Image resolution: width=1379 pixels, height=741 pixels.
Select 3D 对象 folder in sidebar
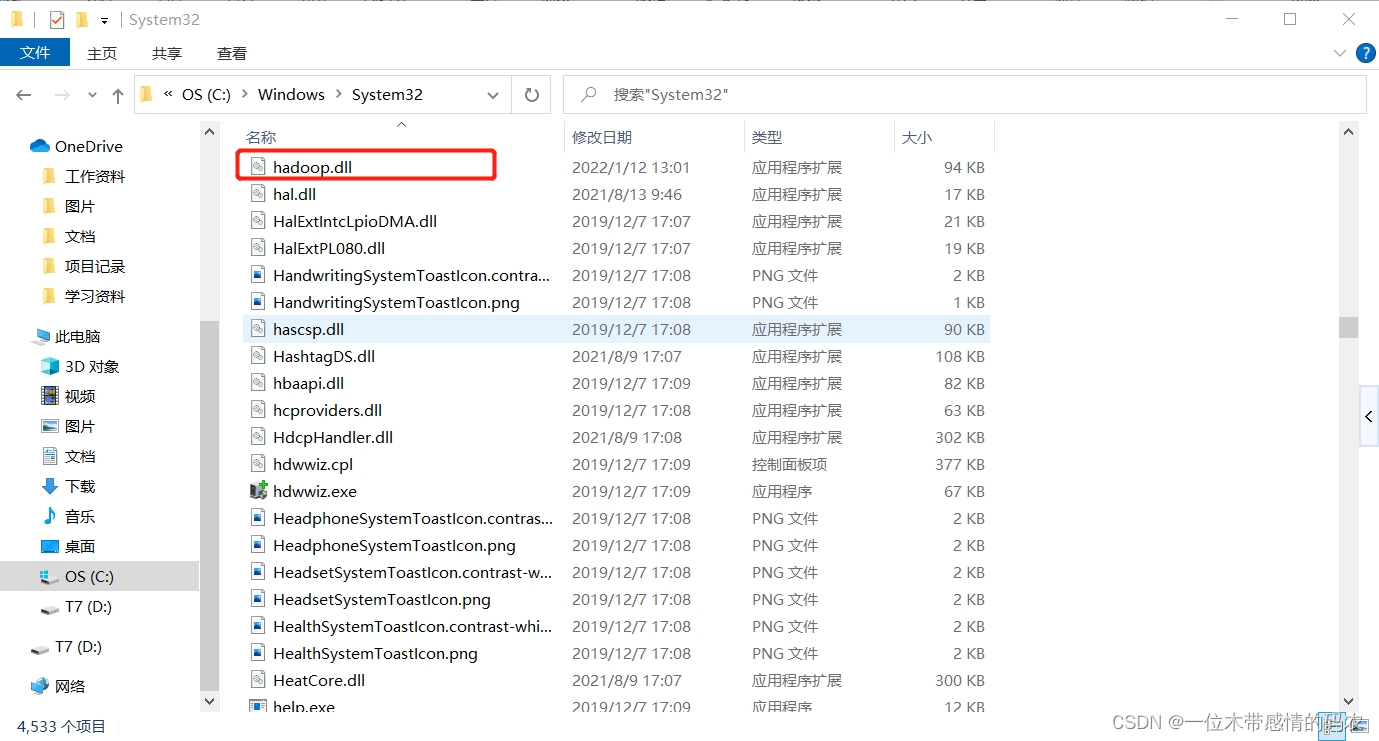click(91, 366)
